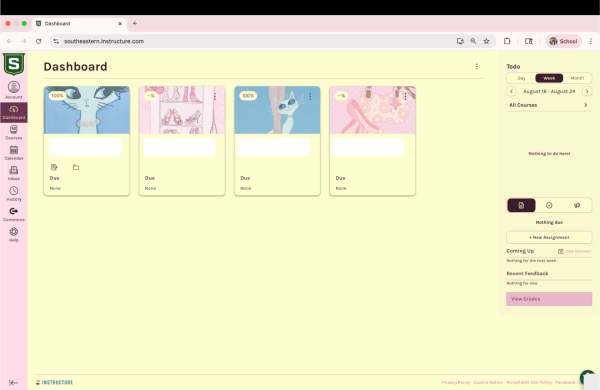This screenshot has width=600, height=390.
Task: Click the View Grades button
Action: click(x=549, y=299)
